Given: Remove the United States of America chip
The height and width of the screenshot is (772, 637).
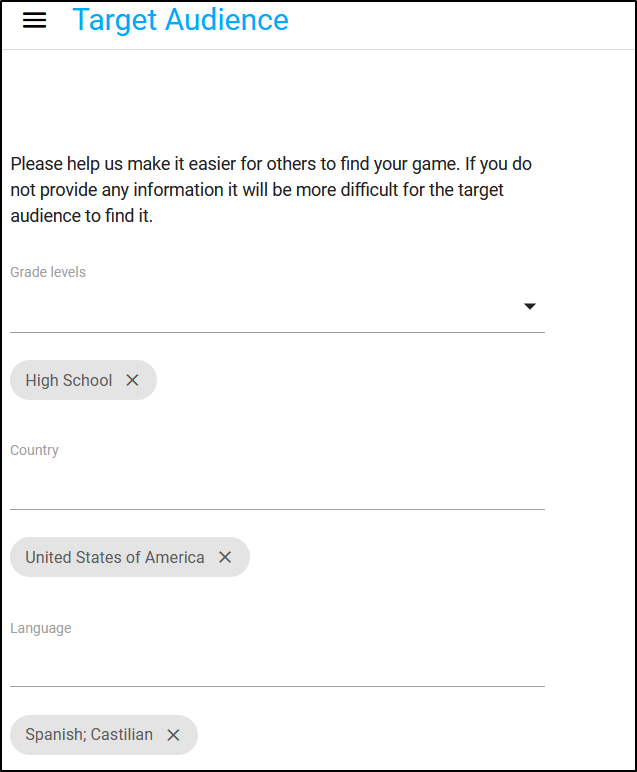Looking at the screenshot, I should click(225, 557).
